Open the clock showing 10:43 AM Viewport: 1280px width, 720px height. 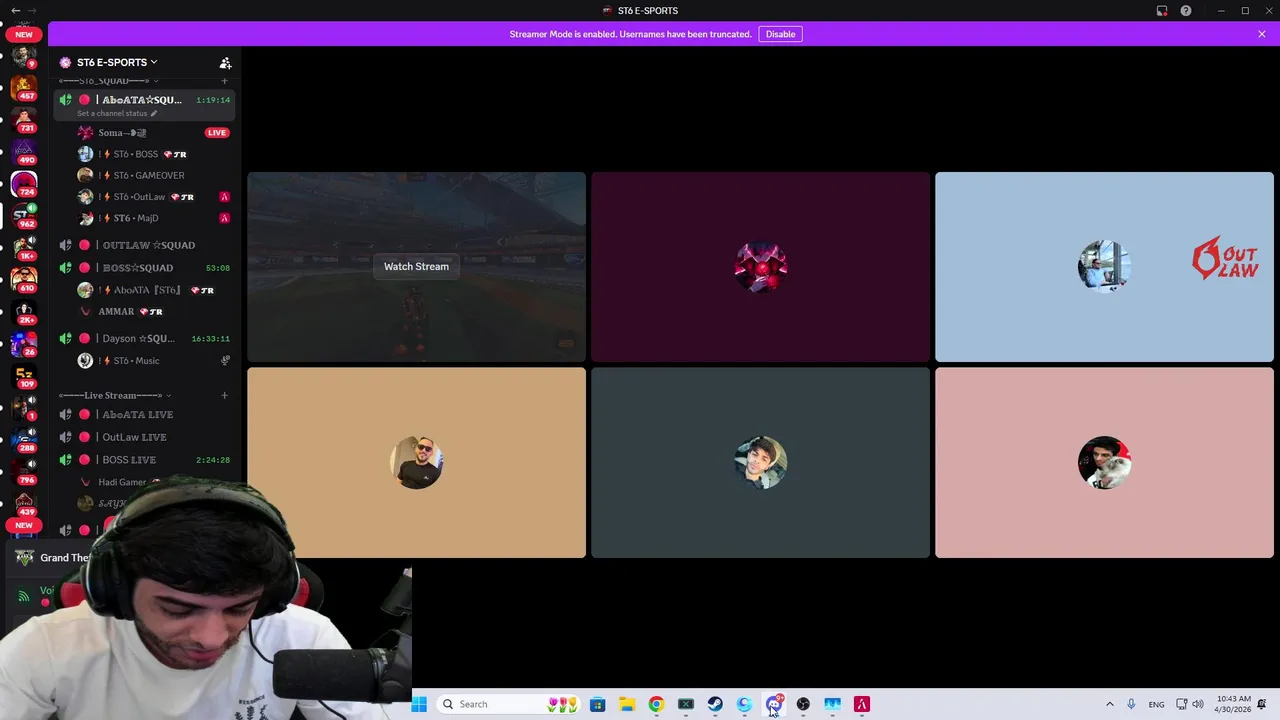click(1234, 704)
